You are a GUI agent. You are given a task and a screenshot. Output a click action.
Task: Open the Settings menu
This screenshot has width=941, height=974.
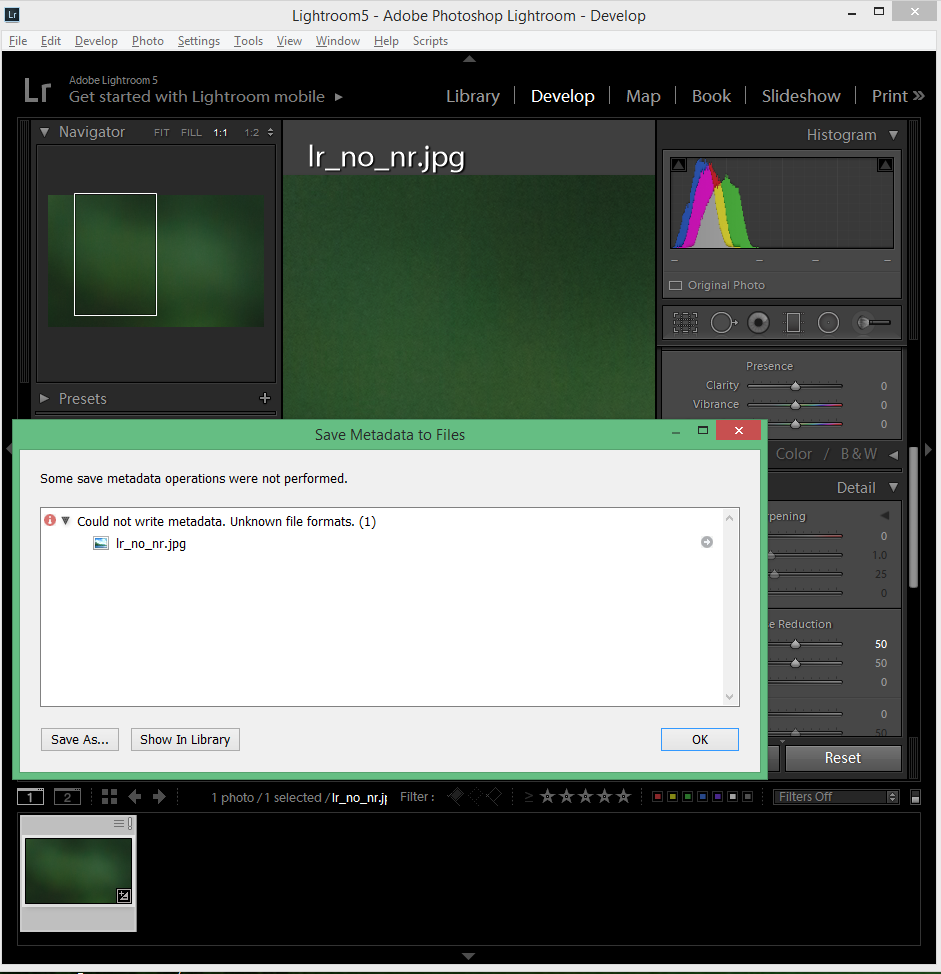[x=199, y=41]
